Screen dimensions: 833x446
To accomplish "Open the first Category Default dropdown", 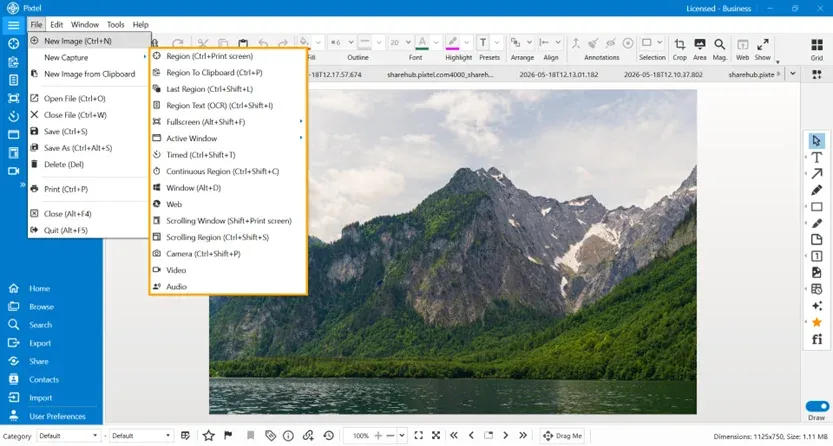I will [x=69, y=436].
